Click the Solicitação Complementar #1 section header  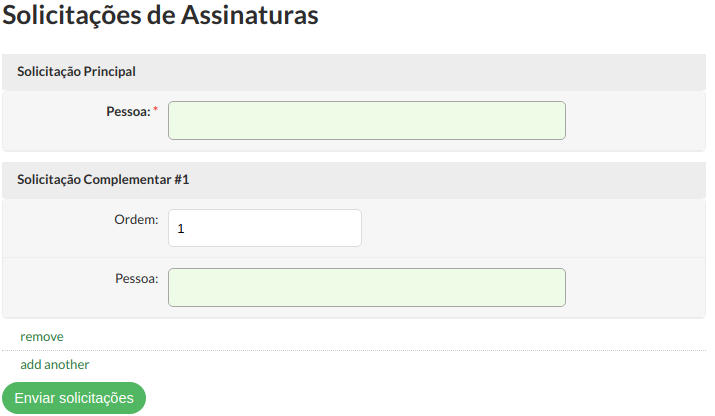(x=103, y=180)
